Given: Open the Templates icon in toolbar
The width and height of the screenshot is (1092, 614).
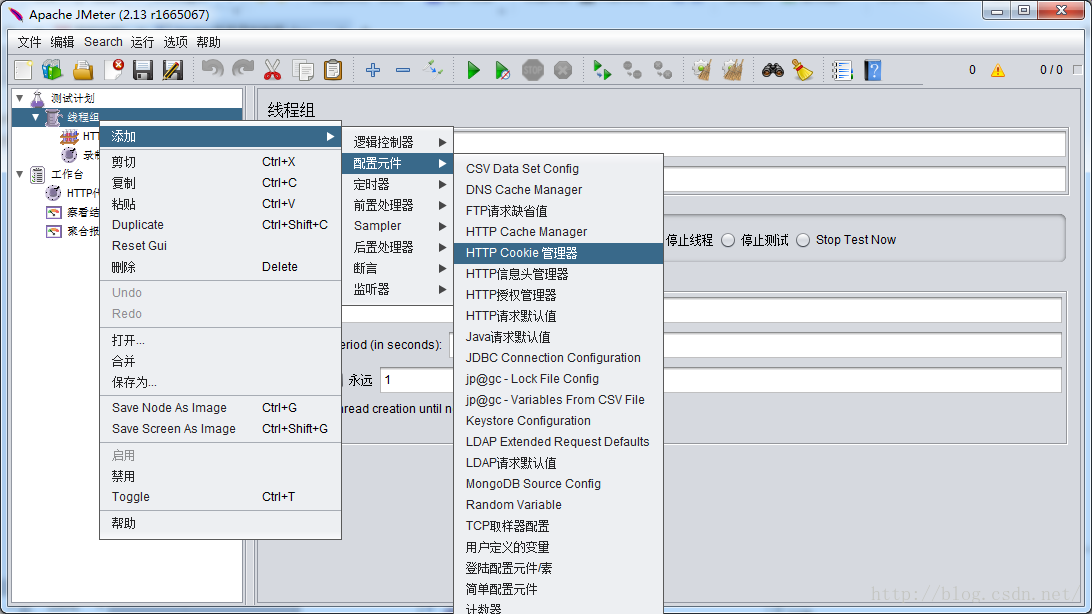Looking at the screenshot, I should click(x=52, y=70).
